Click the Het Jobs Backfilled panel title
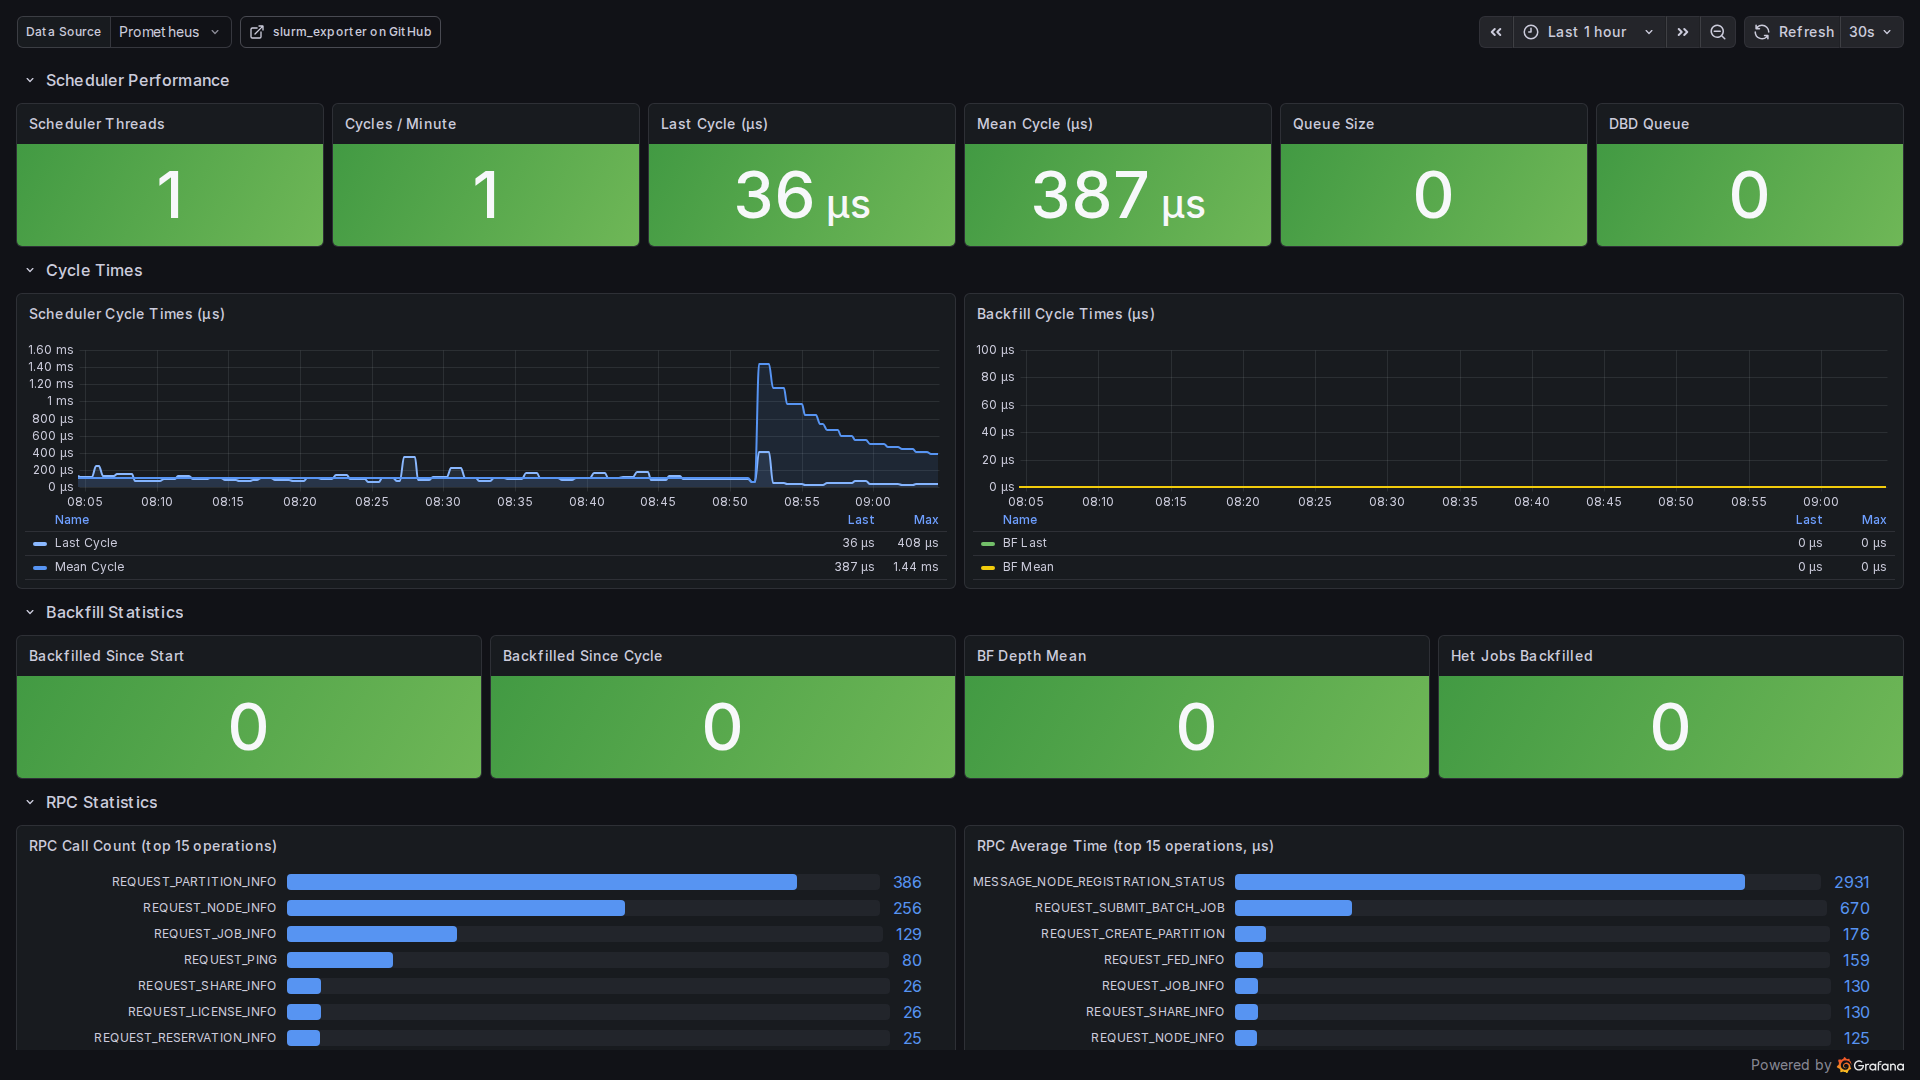The width and height of the screenshot is (1920, 1080). pos(1522,656)
